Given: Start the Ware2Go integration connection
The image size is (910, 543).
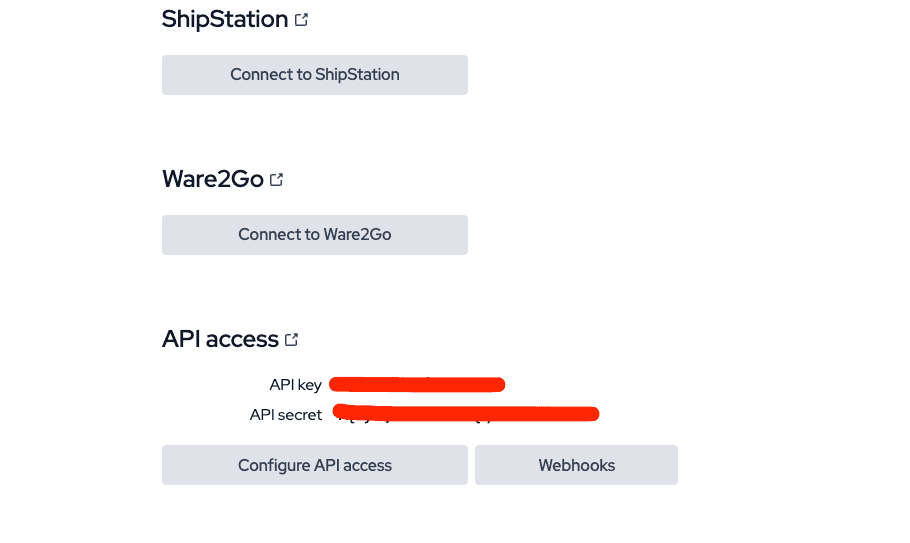Looking at the screenshot, I should 314,235.
